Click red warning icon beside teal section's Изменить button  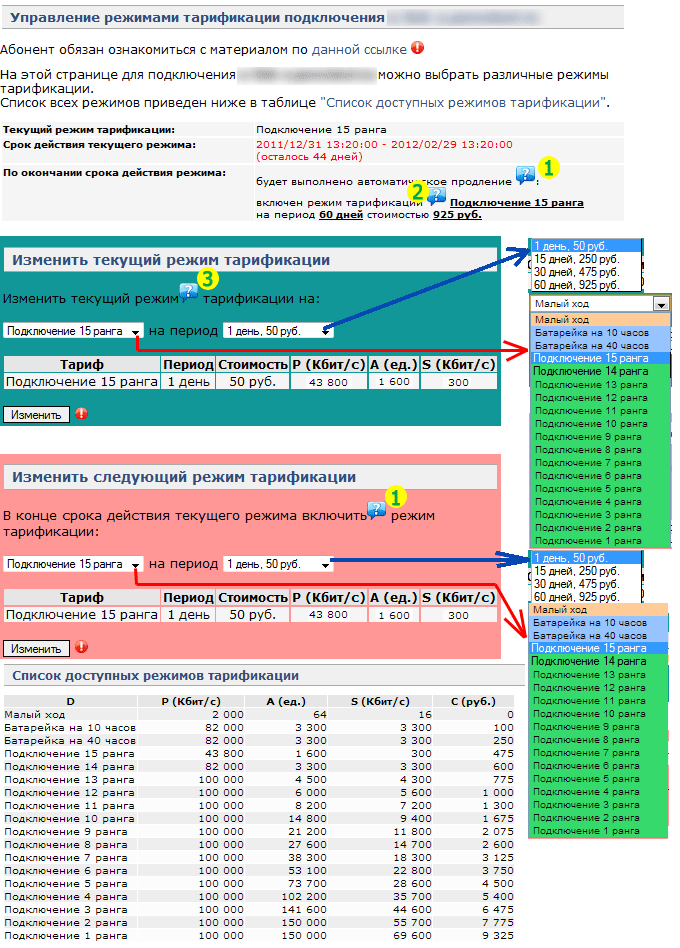[82, 414]
